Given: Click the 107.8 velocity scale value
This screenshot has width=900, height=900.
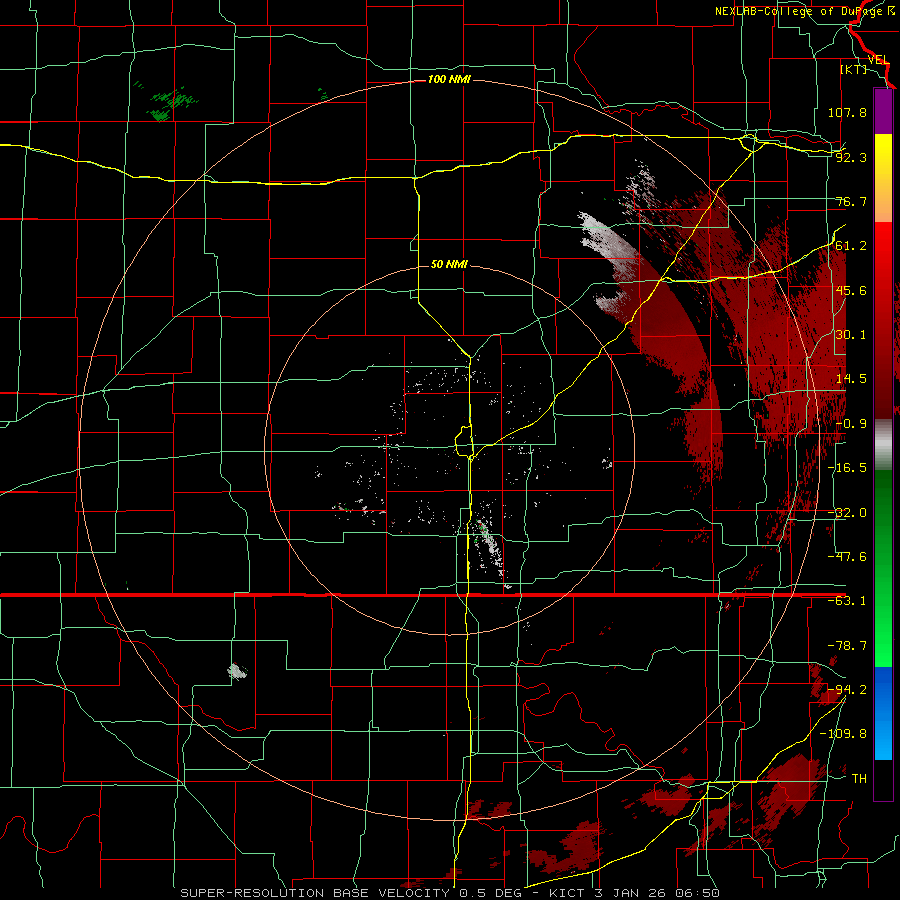Looking at the screenshot, I should 847,112.
